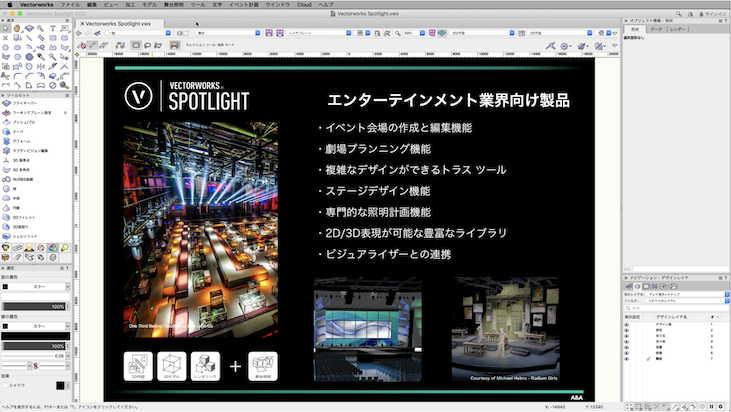Image resolution: width=731 pixels, height=412 pixels.
Task: Select the Zoom magnifier in Basic palette
Action: [x=41, y=28]
